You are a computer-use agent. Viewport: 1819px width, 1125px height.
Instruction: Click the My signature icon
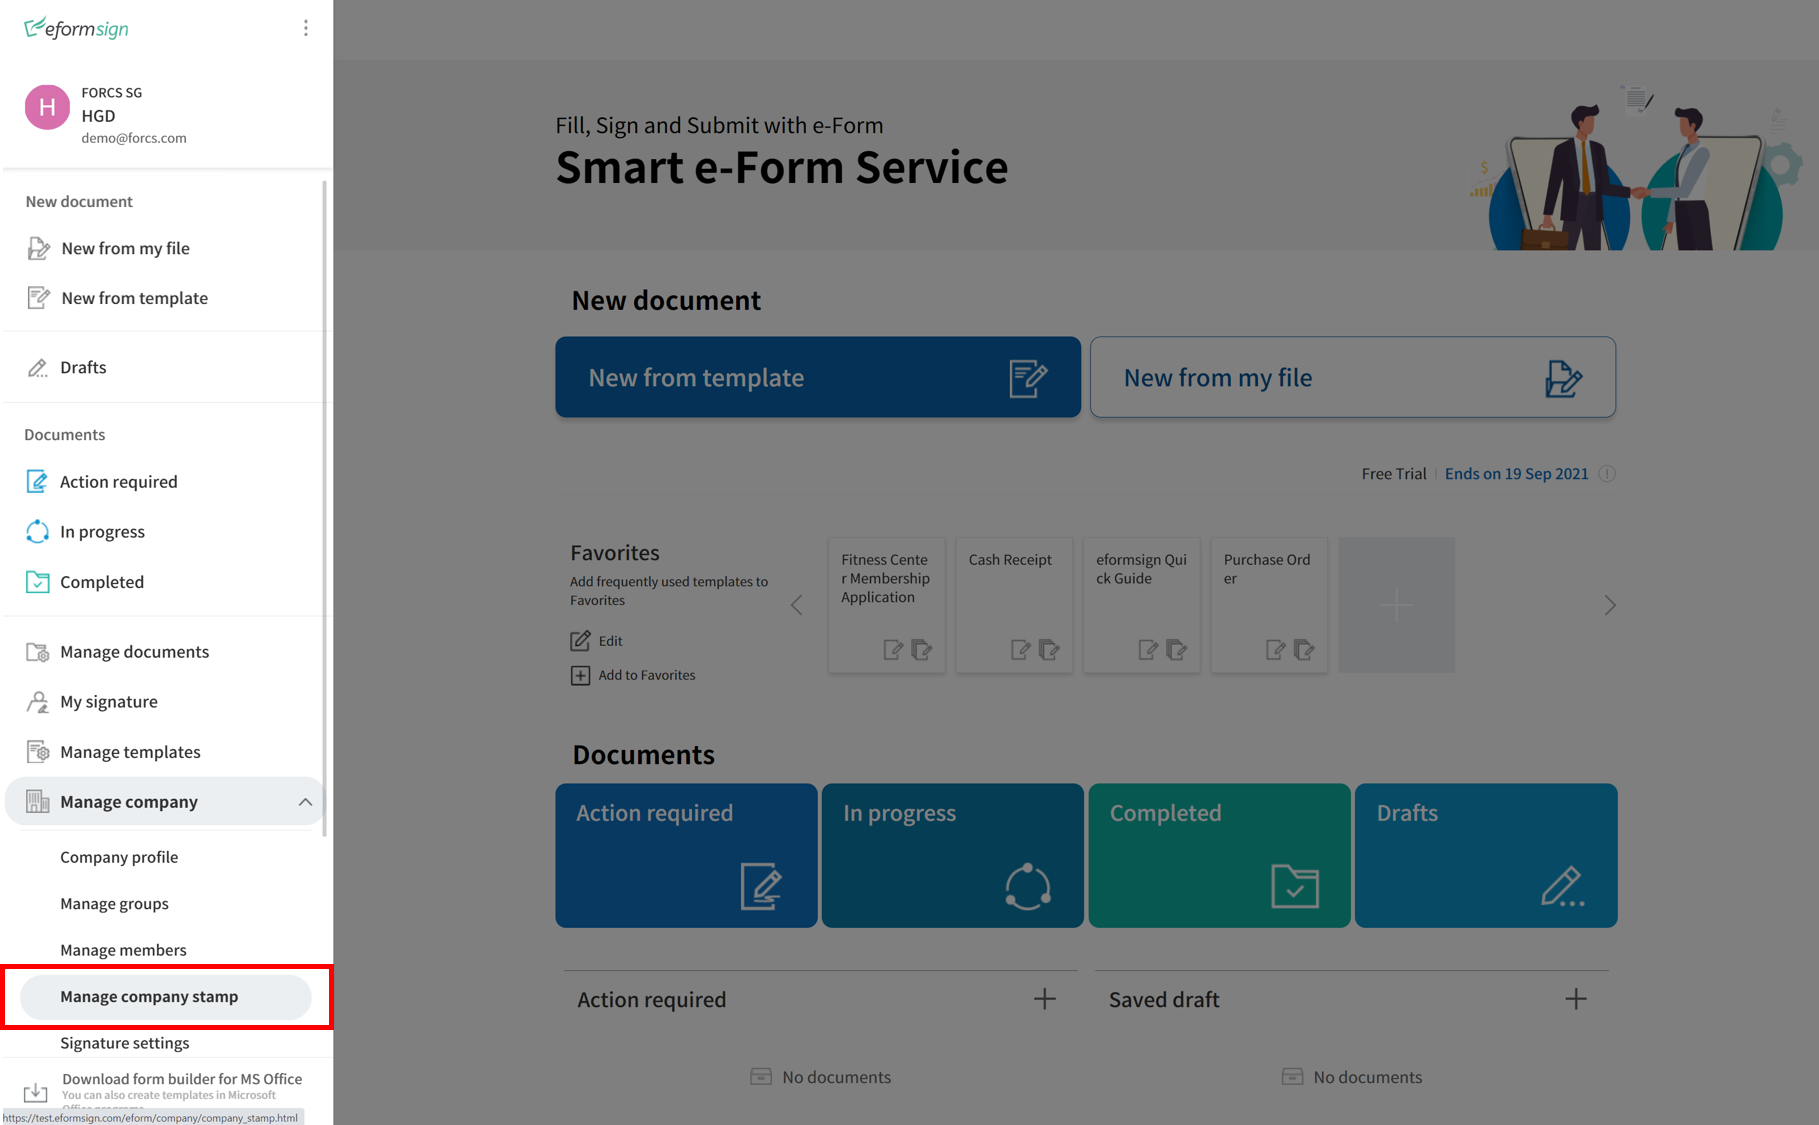[37, 702]
